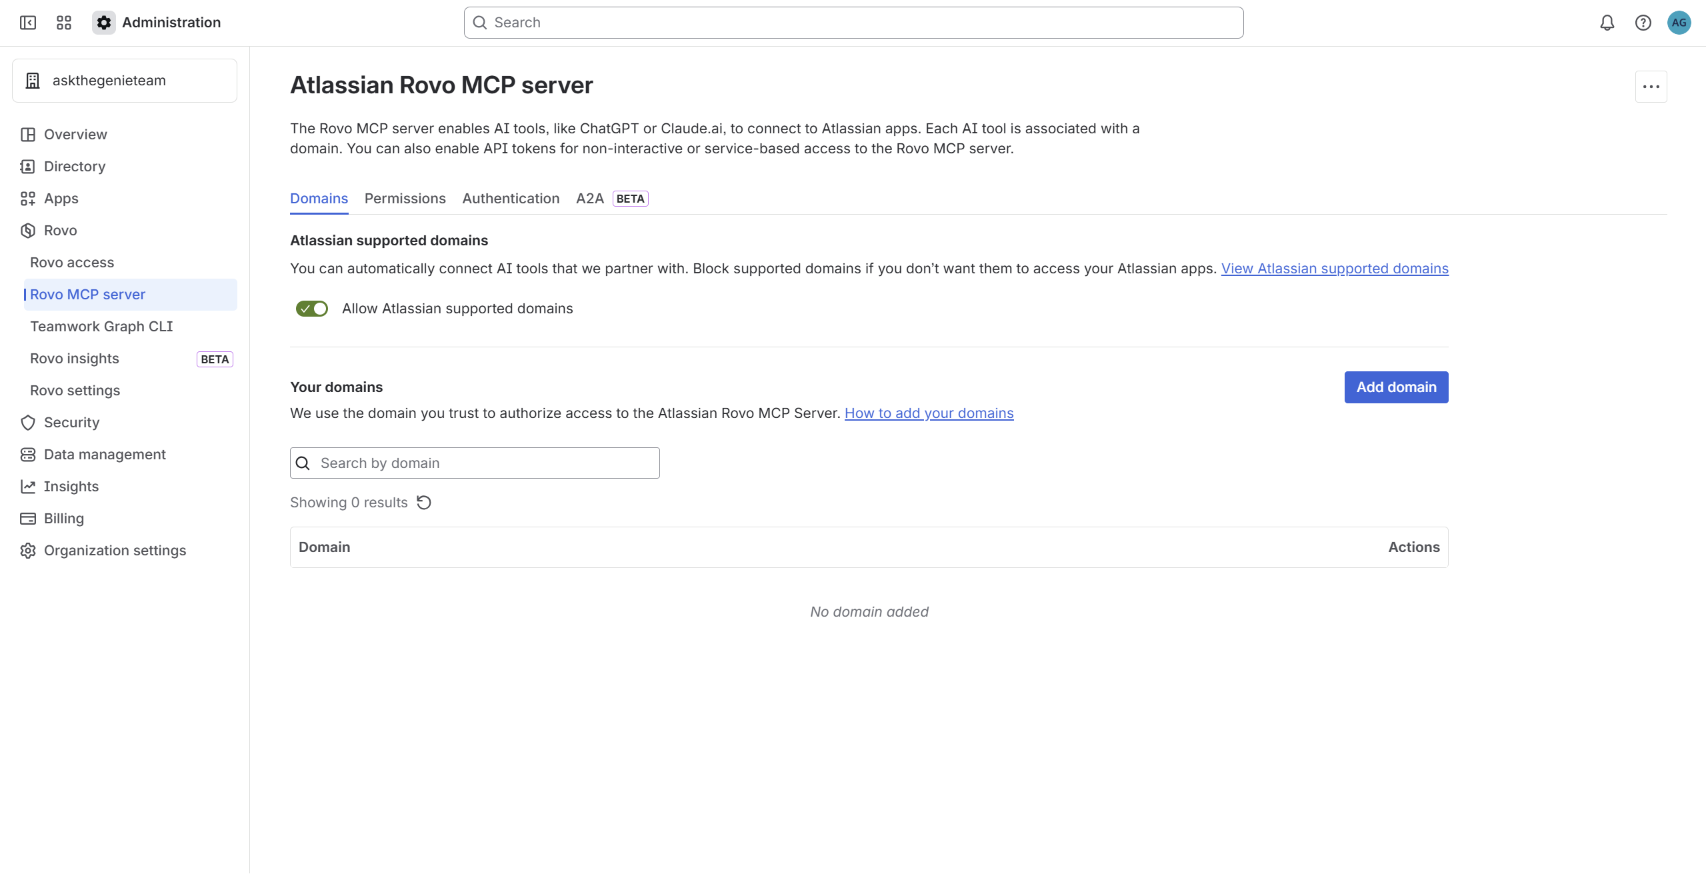Open Data management in sidebar

click(x=125, y=454)
